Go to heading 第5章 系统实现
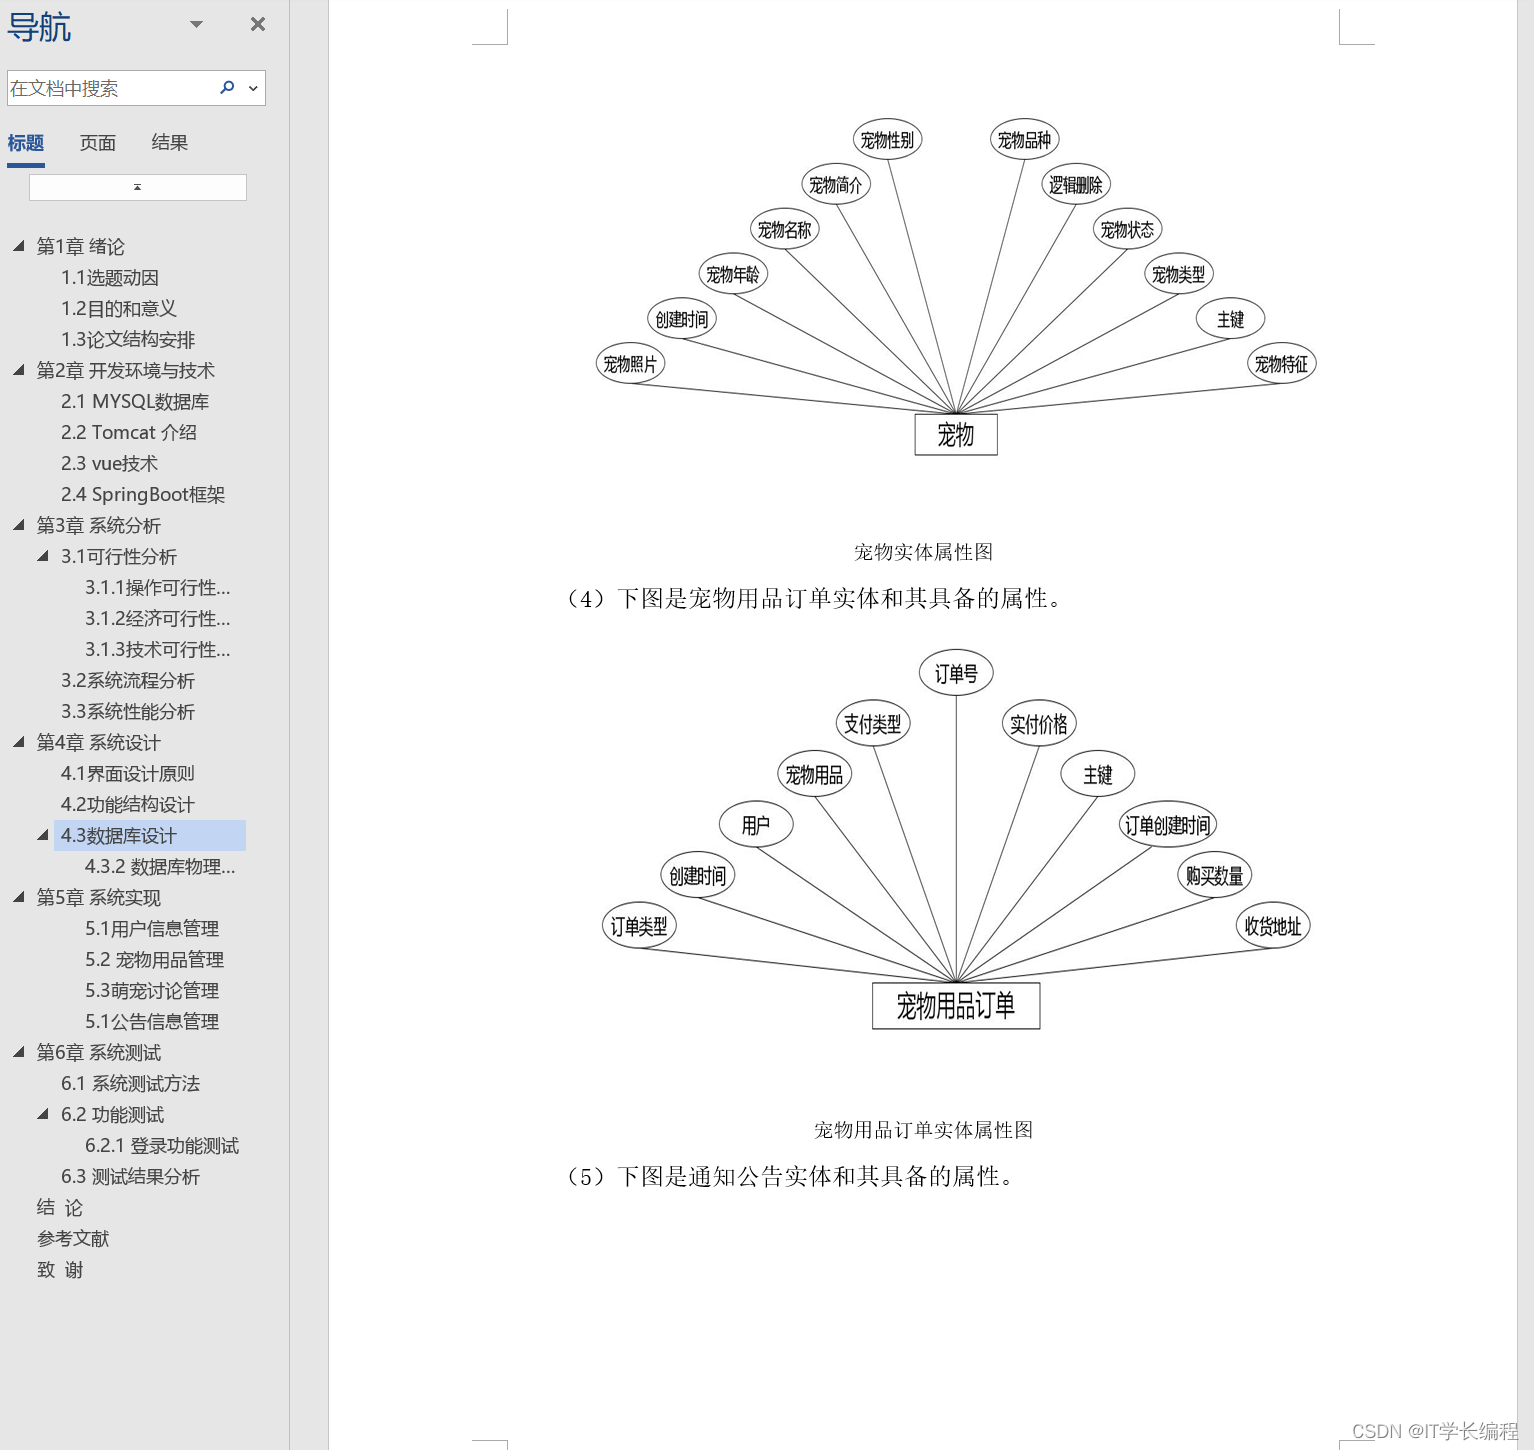The width and height of the screenshot is (1534, 1450). coord(99,897)
